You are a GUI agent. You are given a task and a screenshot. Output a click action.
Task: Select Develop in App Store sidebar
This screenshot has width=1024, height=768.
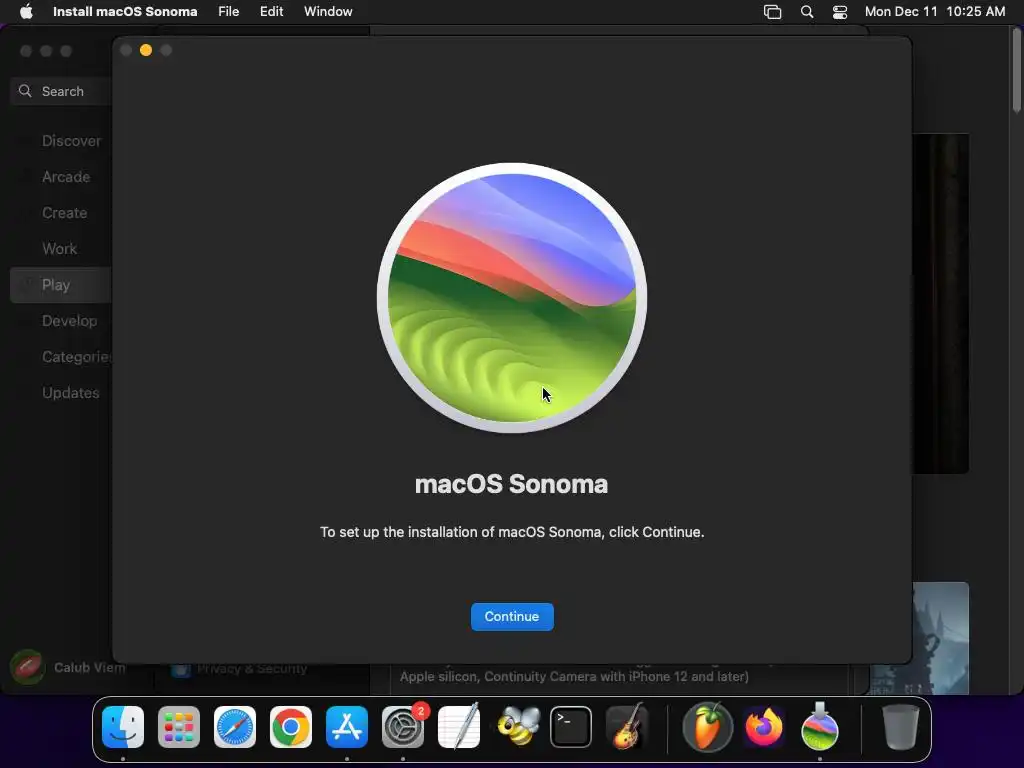click(69, 321)
